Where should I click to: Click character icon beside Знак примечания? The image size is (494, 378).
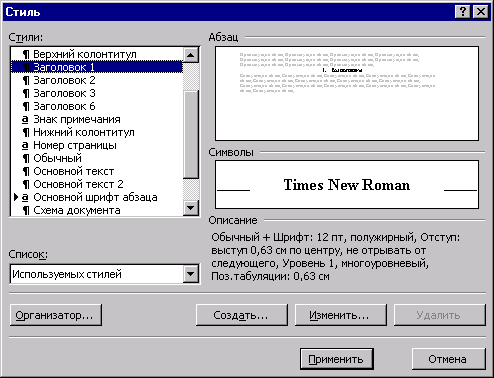(25, 119)
